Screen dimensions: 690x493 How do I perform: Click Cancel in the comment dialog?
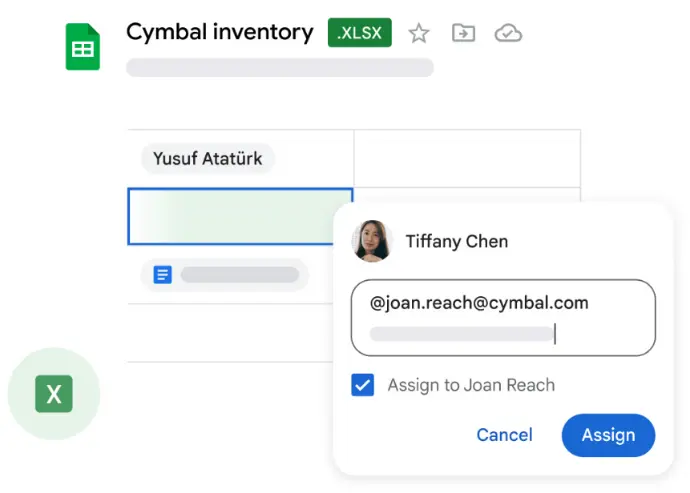coord(504,435)
